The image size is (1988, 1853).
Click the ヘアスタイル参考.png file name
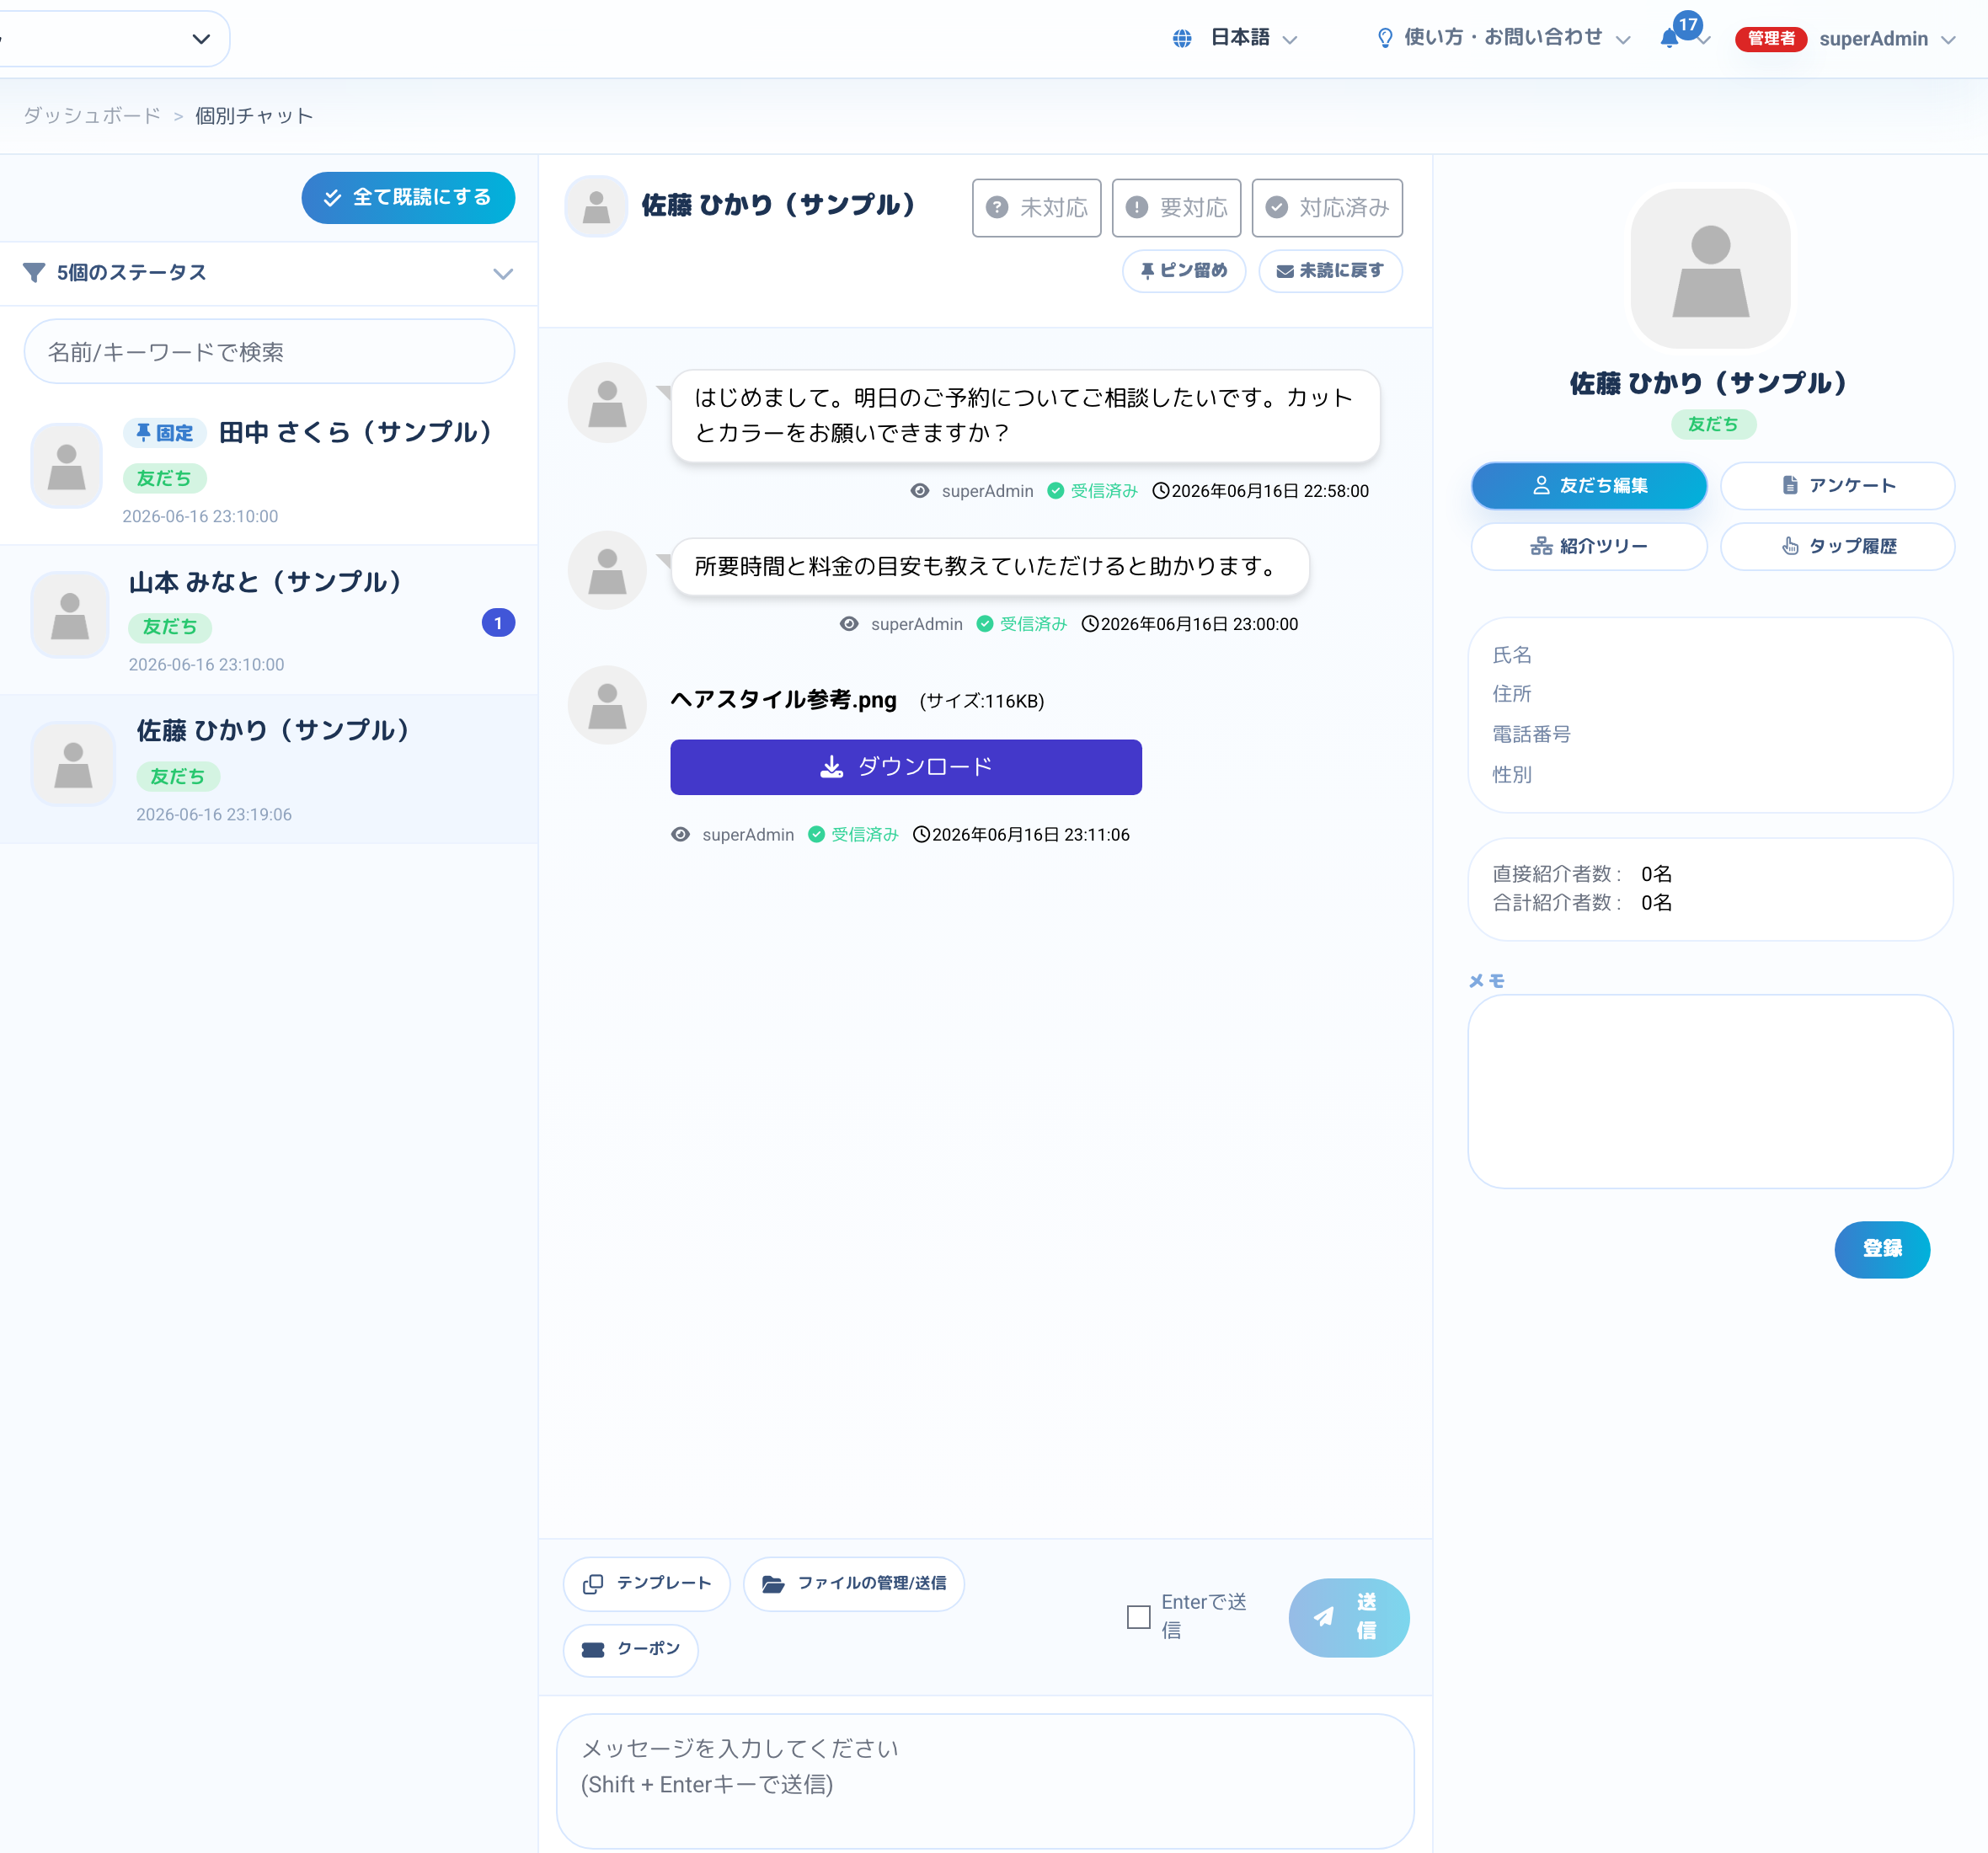(783, 700)
